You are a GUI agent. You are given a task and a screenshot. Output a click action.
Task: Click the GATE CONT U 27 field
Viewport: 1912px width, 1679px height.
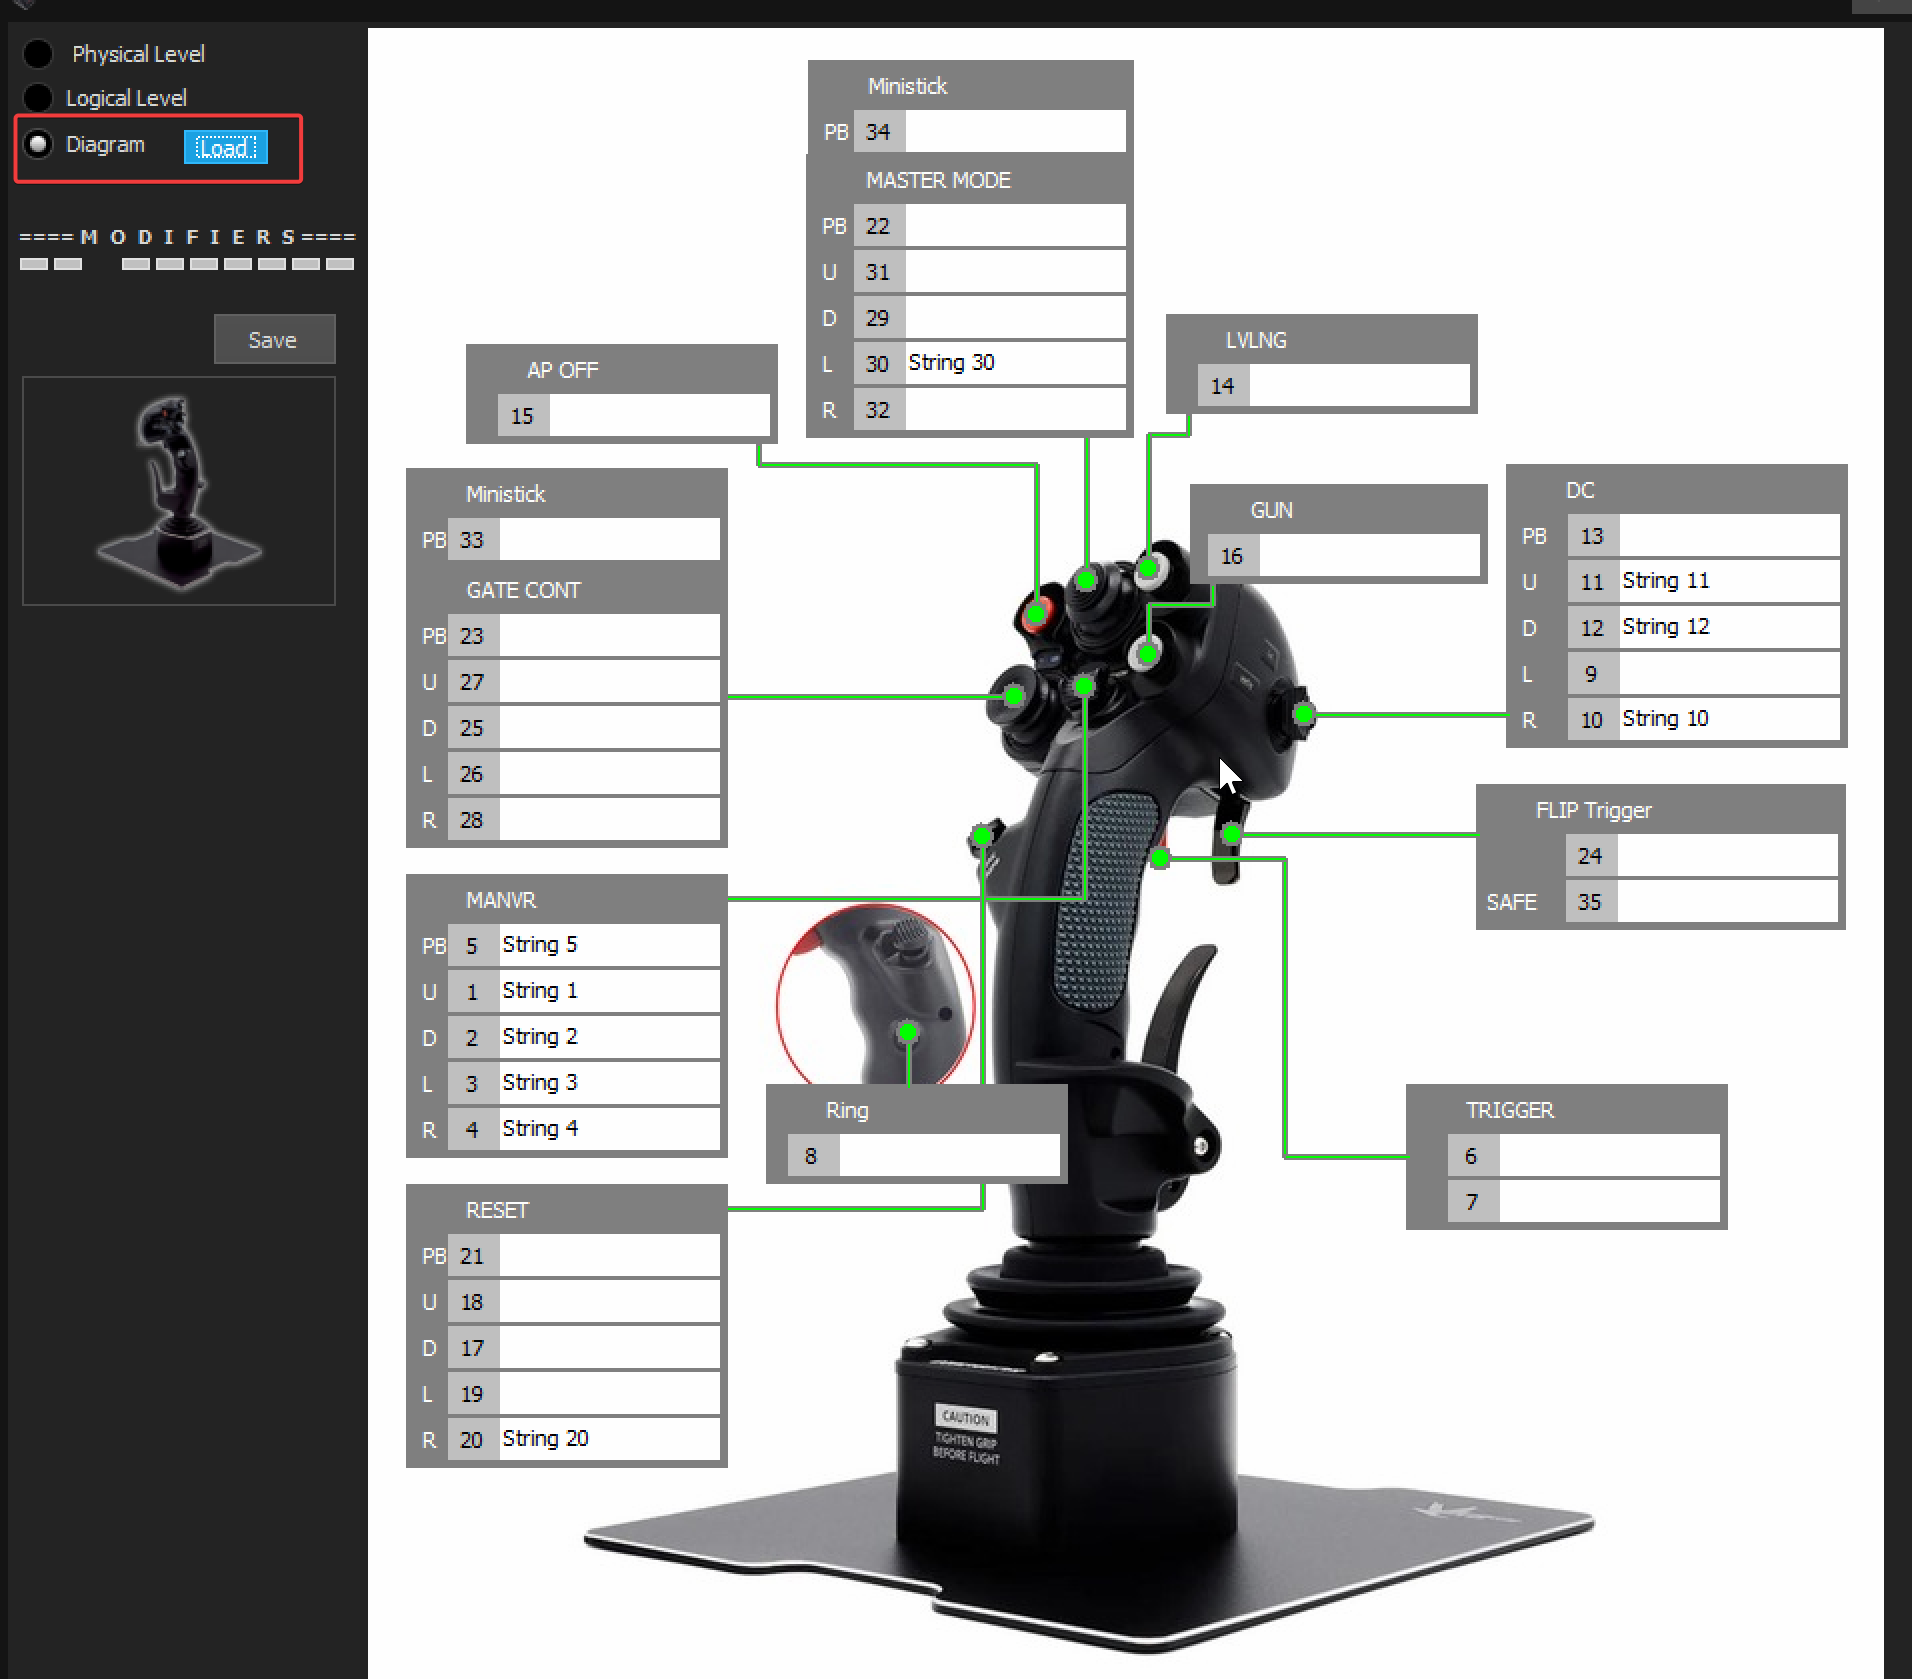(609, 681)
